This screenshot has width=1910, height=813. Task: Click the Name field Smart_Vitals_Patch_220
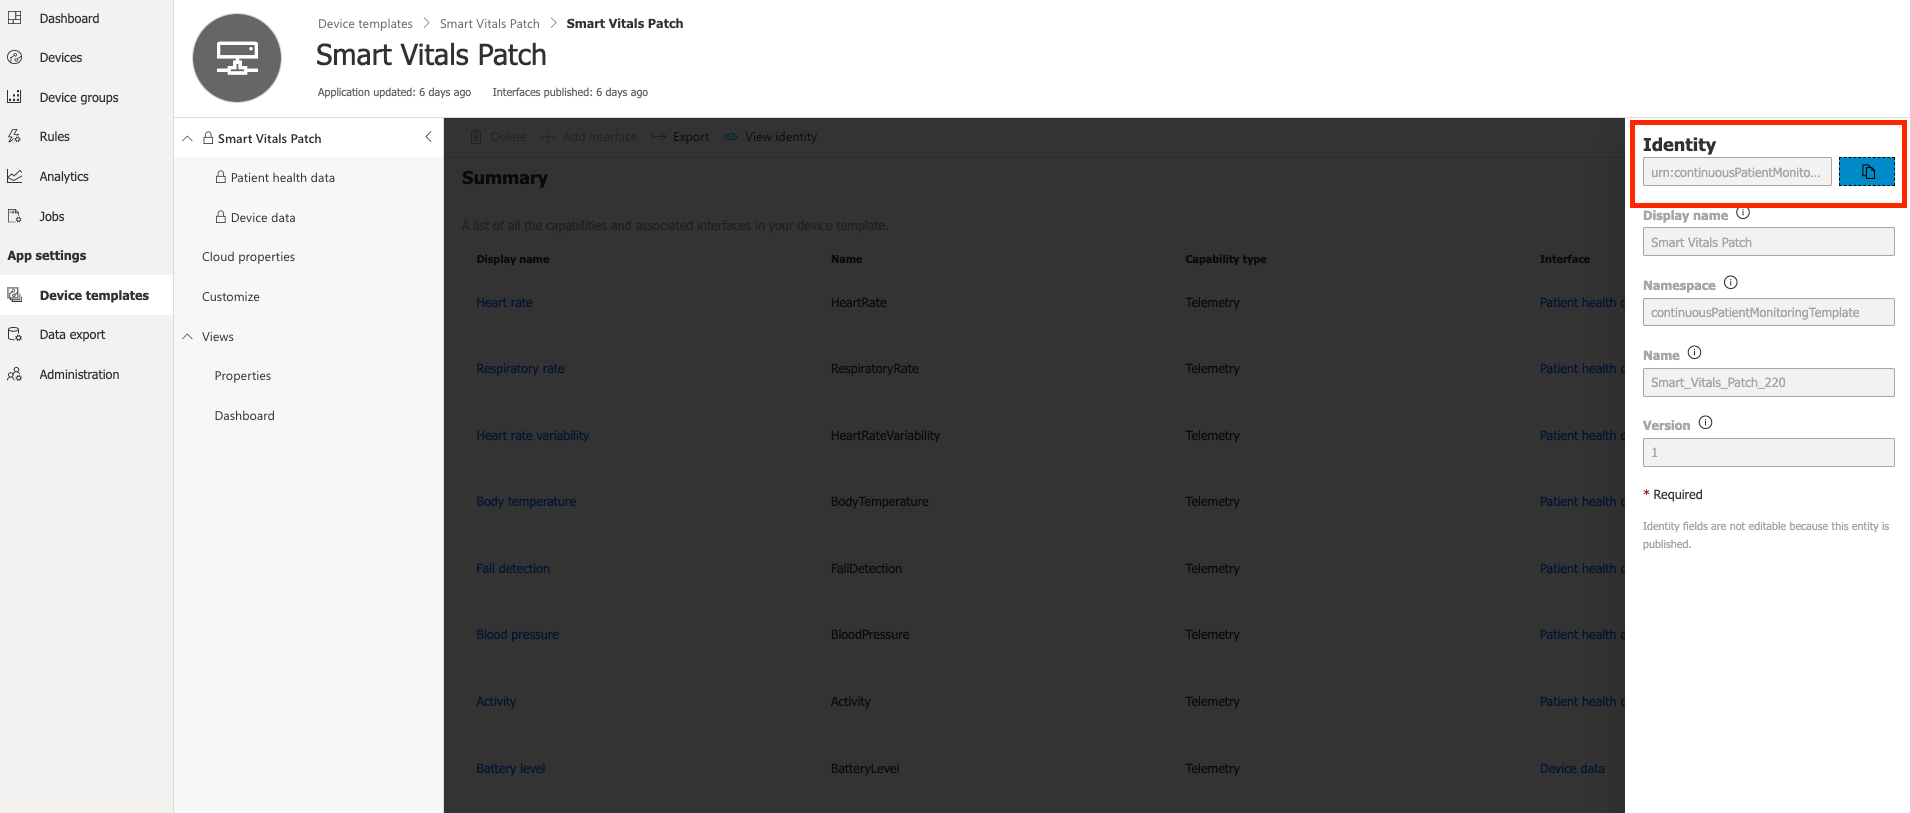point(1768,382)
